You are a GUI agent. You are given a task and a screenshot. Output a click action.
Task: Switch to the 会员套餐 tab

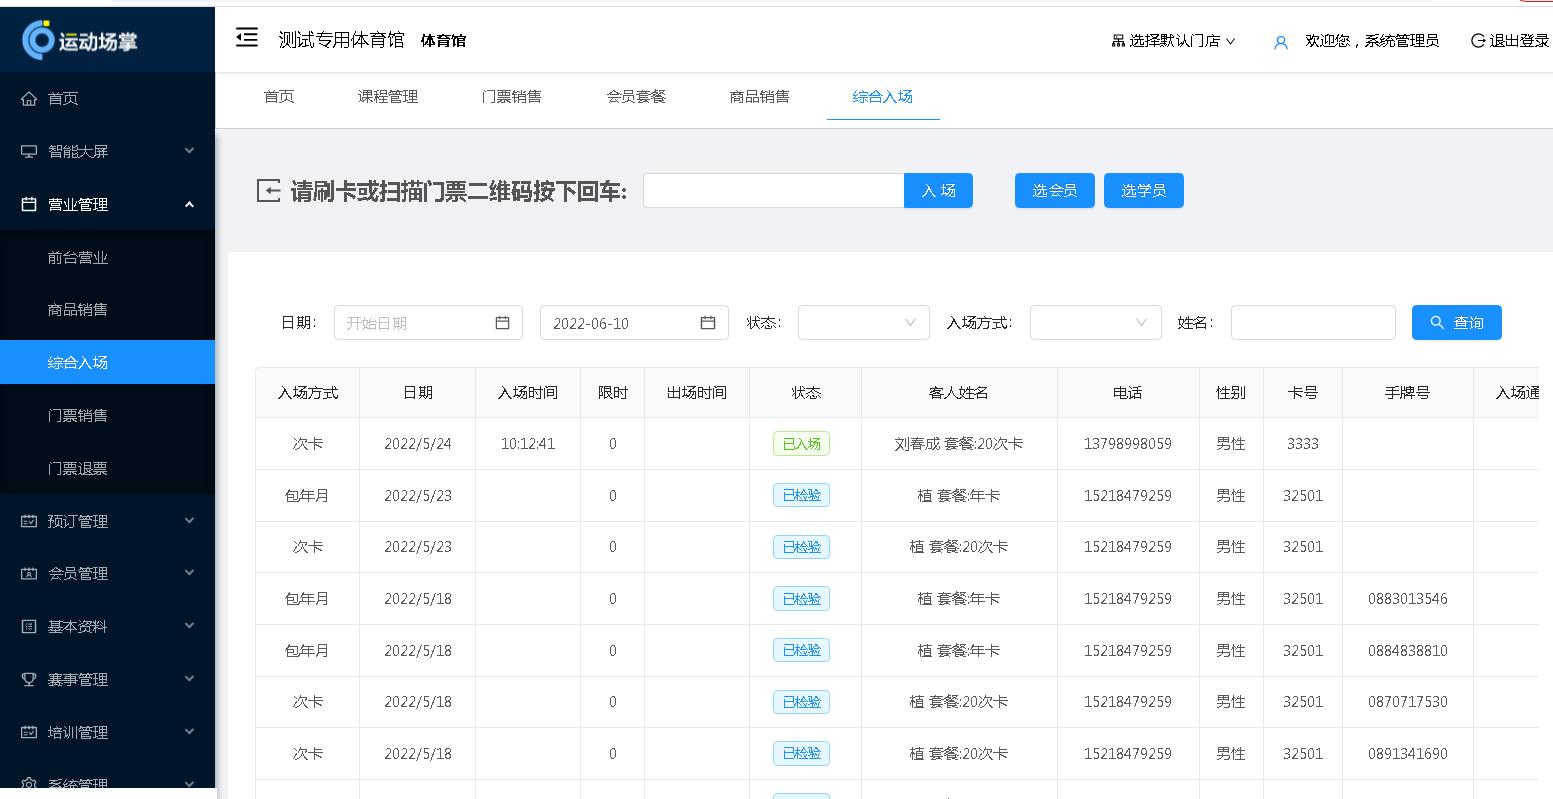[x=636, y=97]
